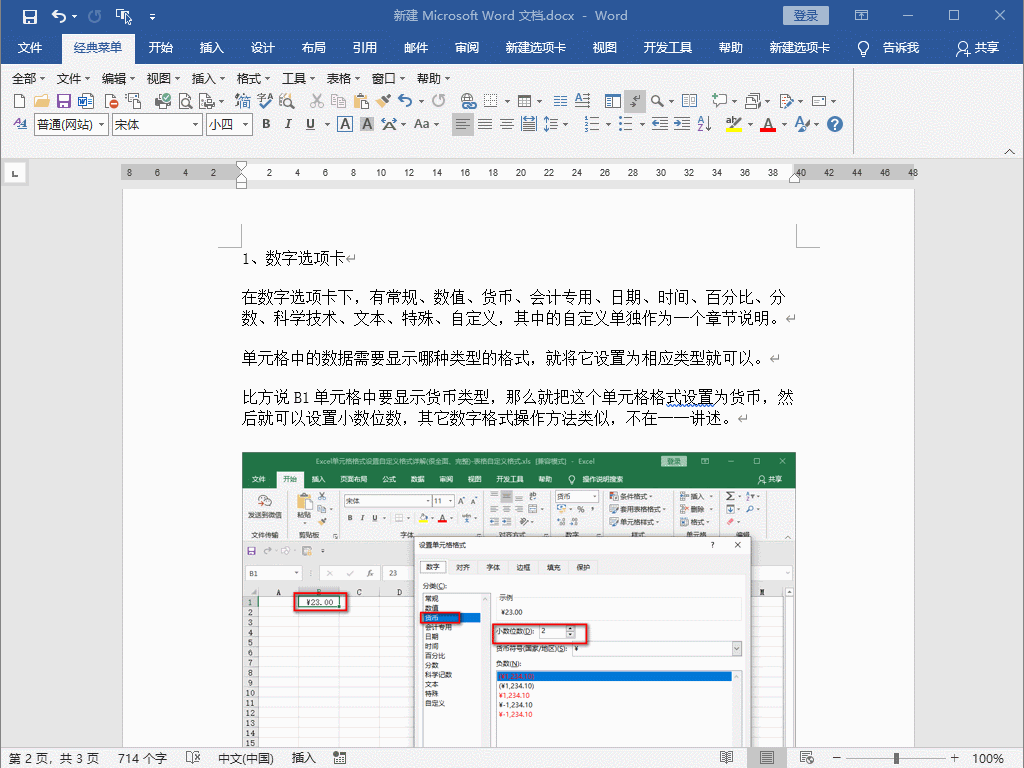The height and width of the screenshot is (768, 1024).
Task: Open the line spacing dropdown arrow
Action: click(565, 124)
